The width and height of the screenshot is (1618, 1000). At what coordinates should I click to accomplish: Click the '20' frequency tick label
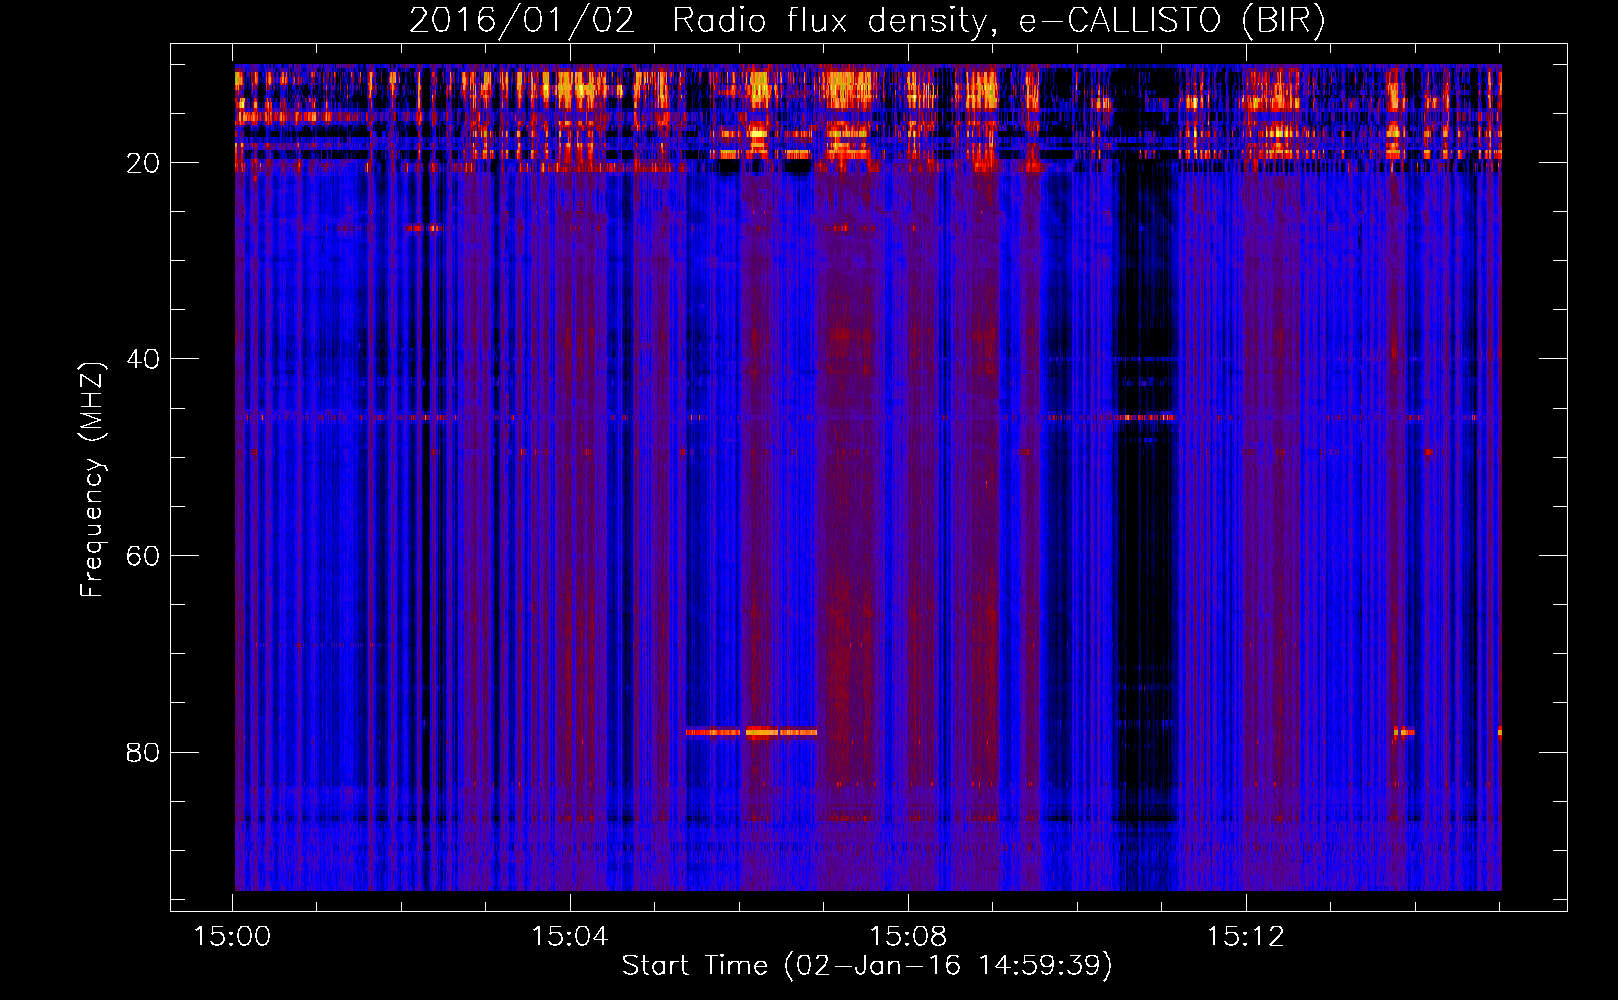143,163
